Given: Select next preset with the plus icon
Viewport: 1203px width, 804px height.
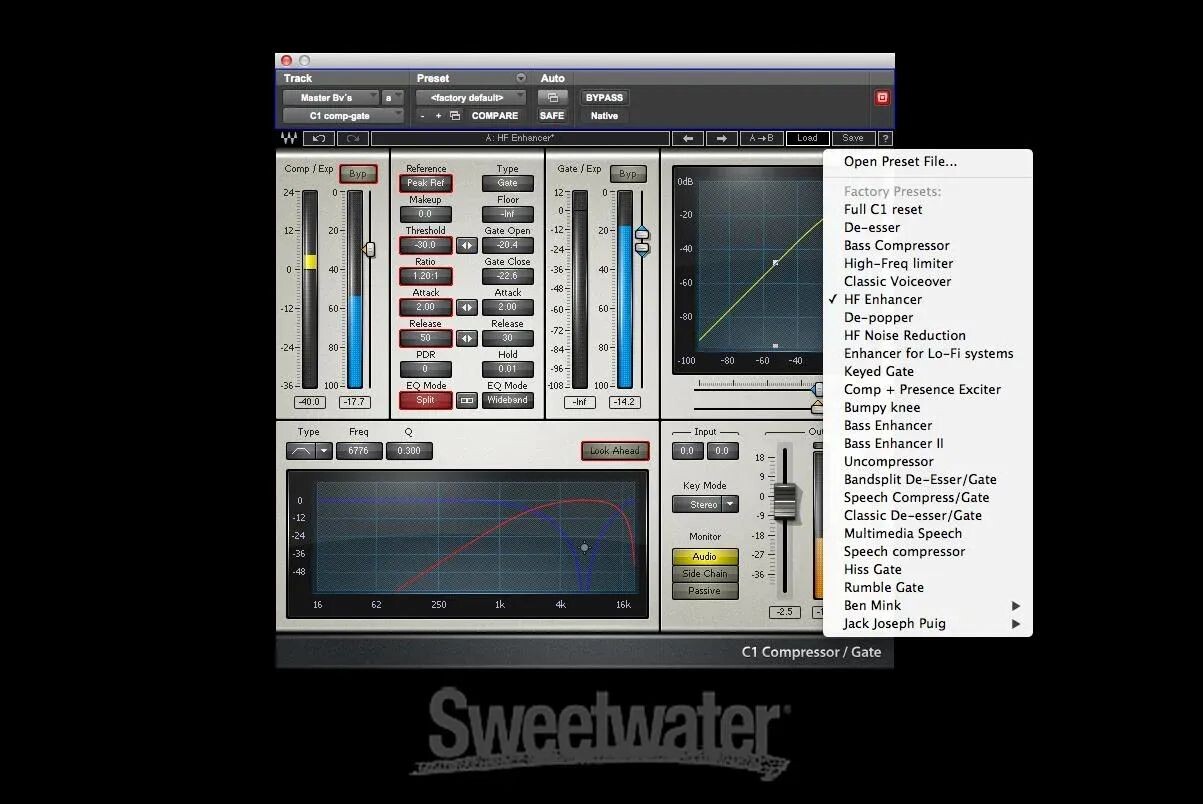Looking at the screenshot, I should [x=438, y=116].
